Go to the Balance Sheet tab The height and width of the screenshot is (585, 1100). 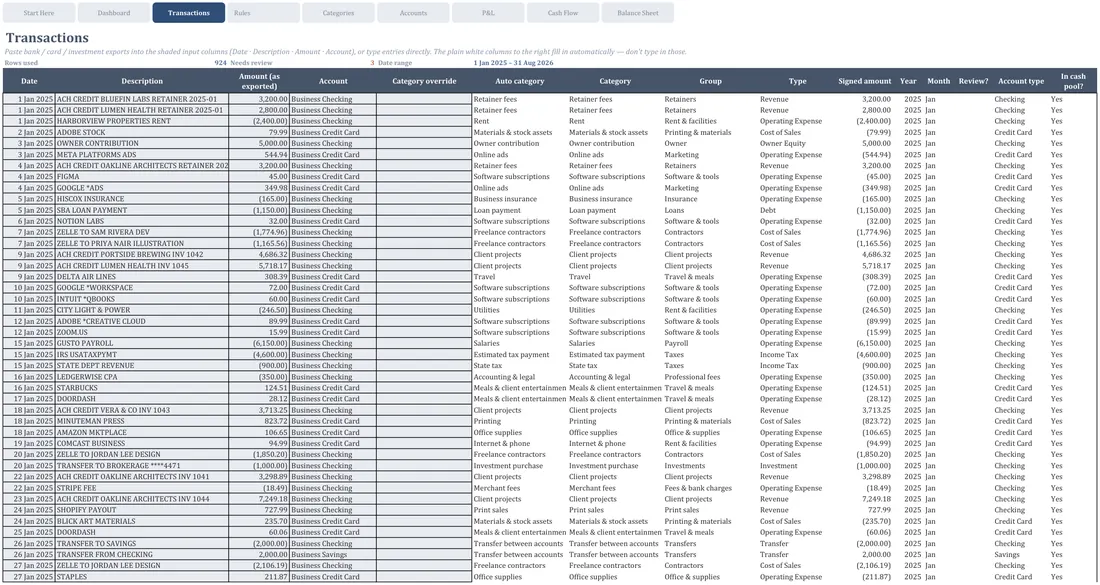tap(638, 13)
